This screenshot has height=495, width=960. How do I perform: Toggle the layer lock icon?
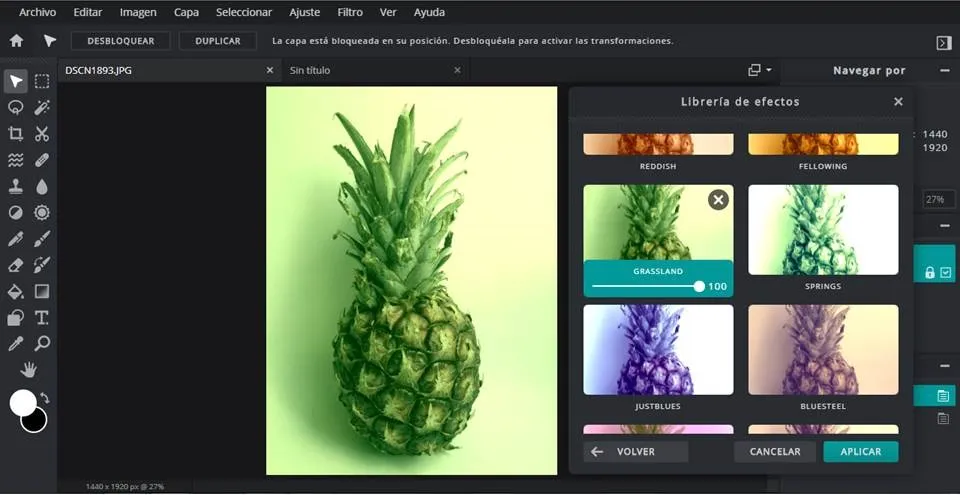coord(930,273)
